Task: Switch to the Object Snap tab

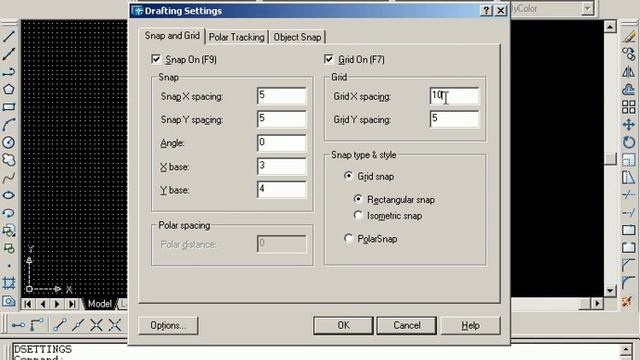Action: point(297,37)
